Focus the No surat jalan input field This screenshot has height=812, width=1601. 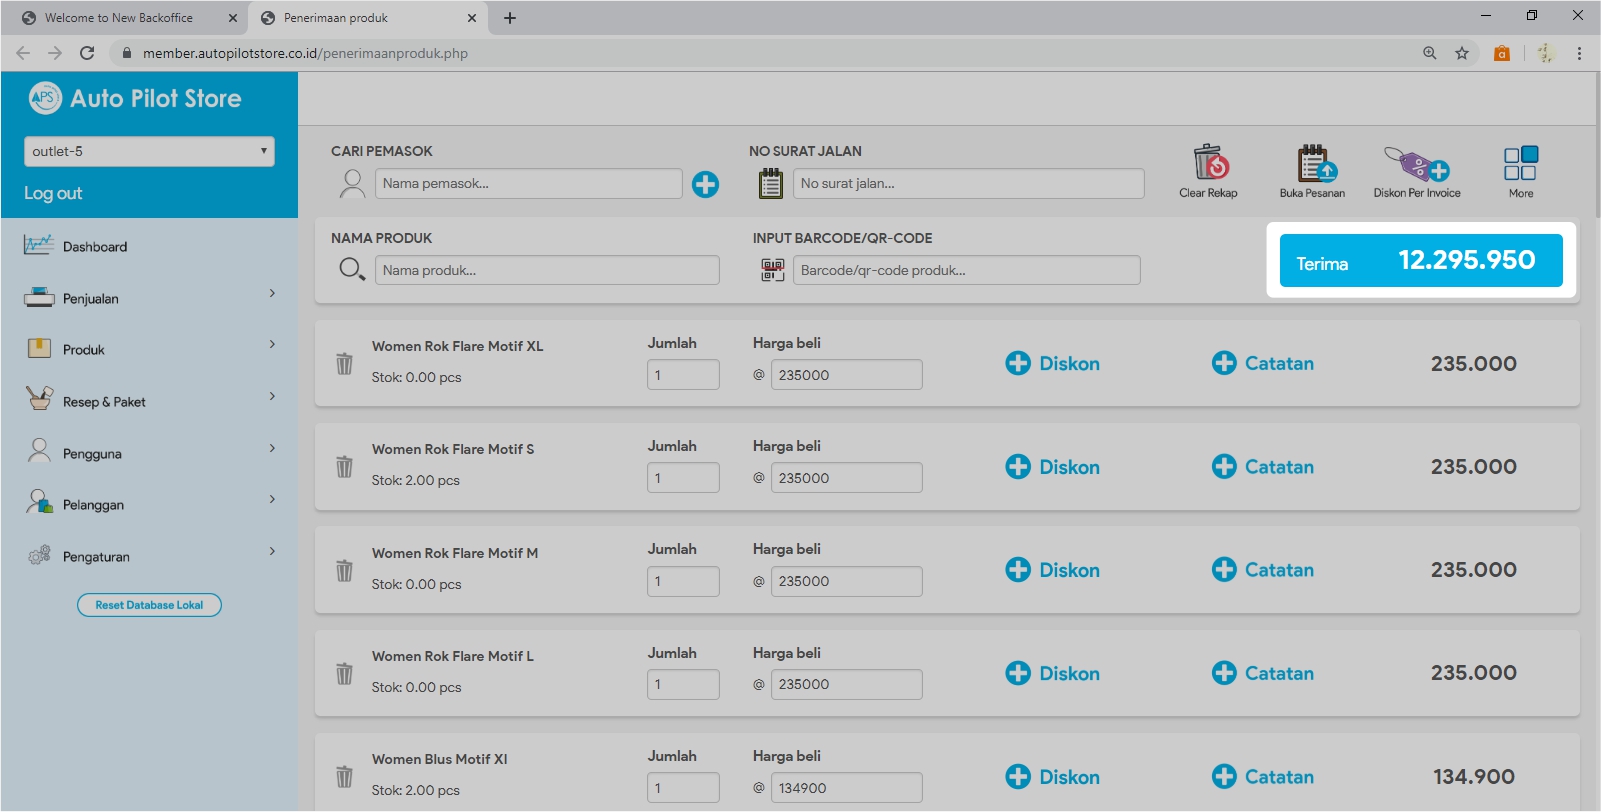point(968,184)
